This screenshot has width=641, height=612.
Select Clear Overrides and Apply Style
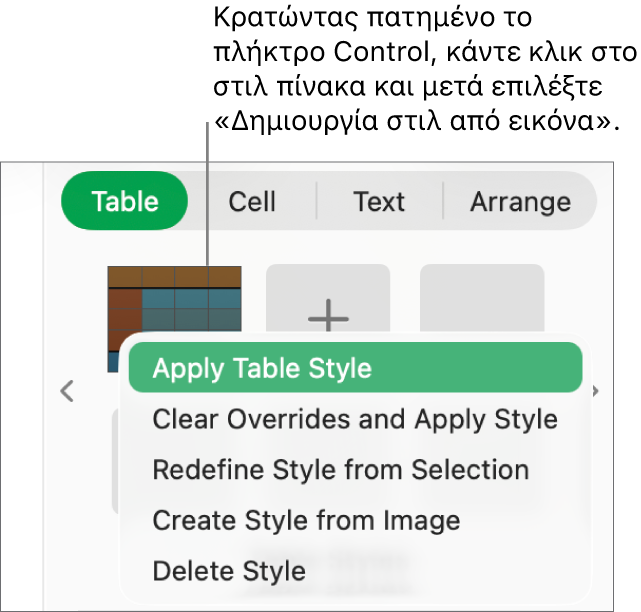coord(355,419)
